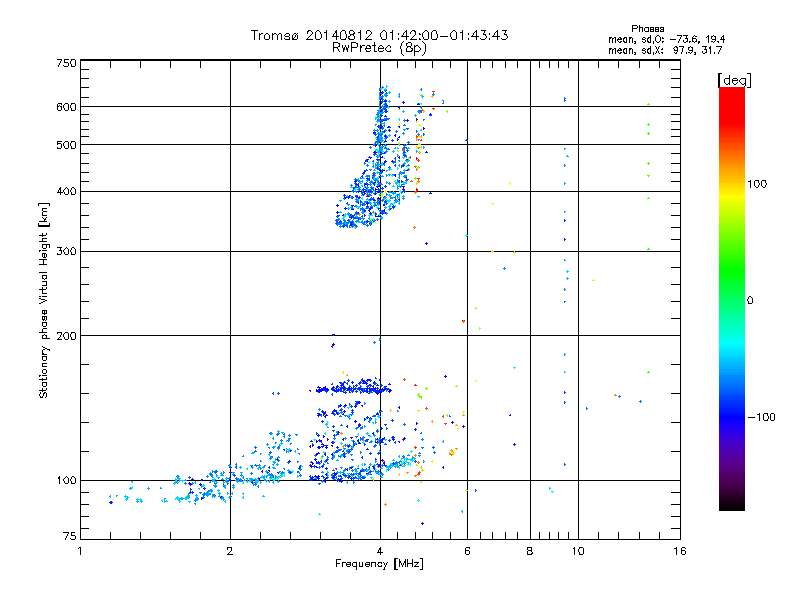Click the dense blue echo band near 150 km
800x600 pixels.
[x=352, y=388]
